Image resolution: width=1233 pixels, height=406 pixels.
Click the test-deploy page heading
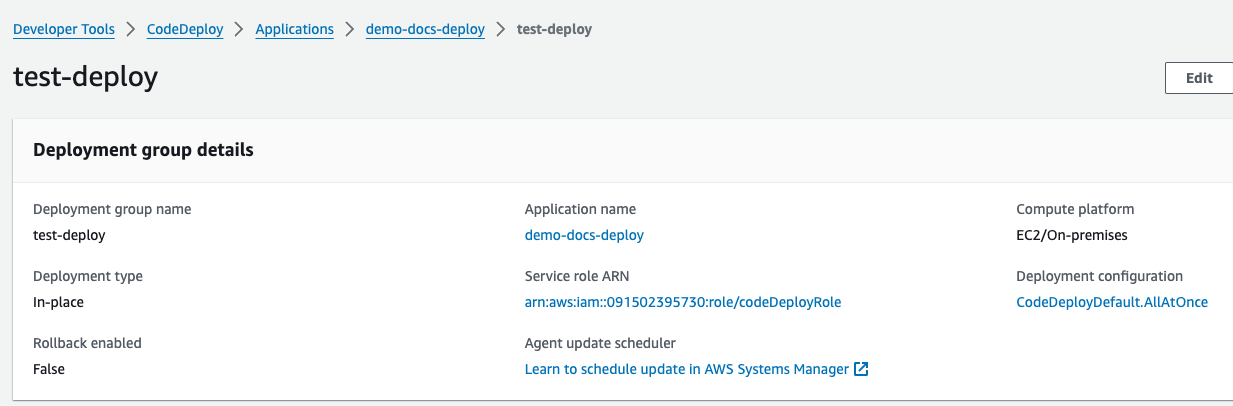point(86,78)
